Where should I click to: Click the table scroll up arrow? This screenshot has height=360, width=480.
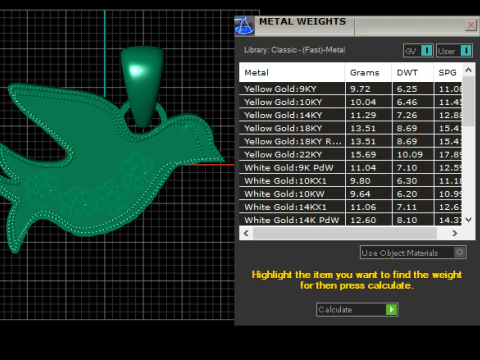[x=468, y=70]
